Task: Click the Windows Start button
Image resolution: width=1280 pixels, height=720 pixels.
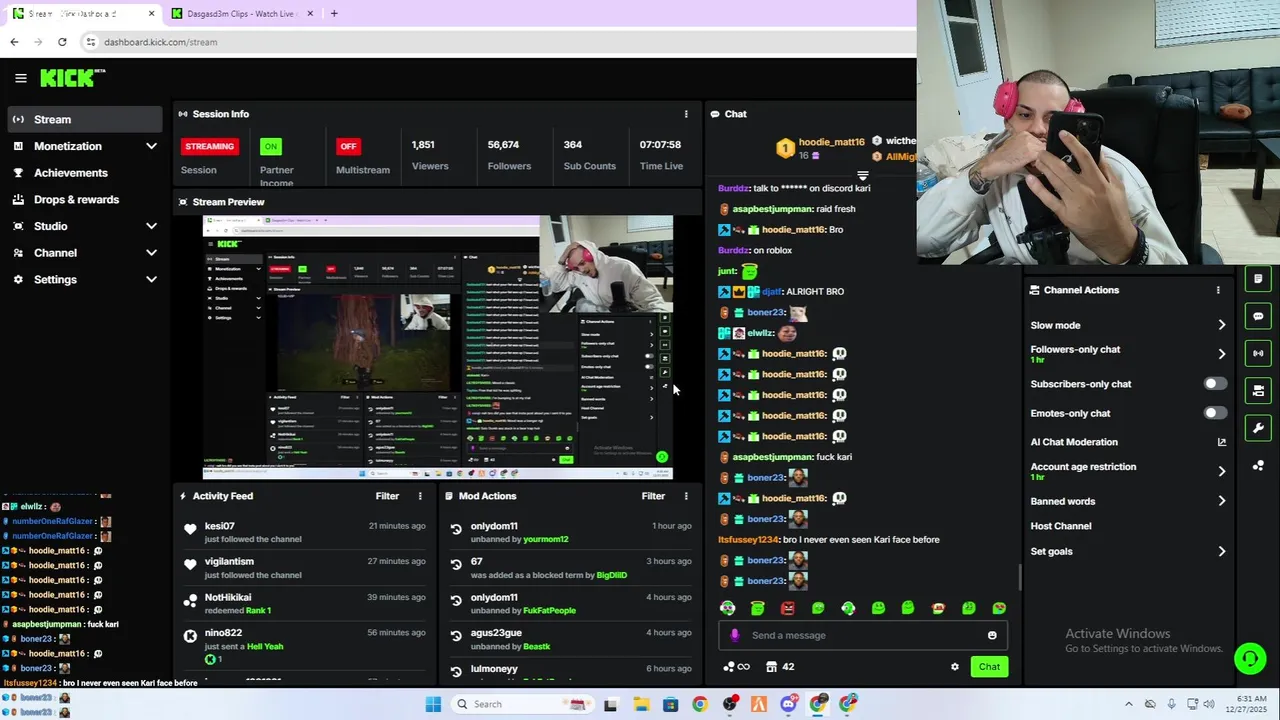Action: pos(433,704)
